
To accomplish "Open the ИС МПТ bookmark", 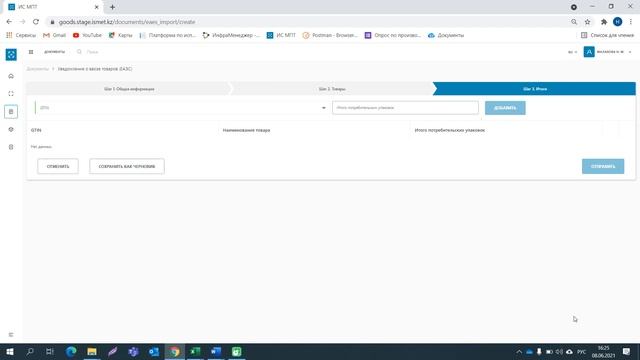I will (281, 35).
